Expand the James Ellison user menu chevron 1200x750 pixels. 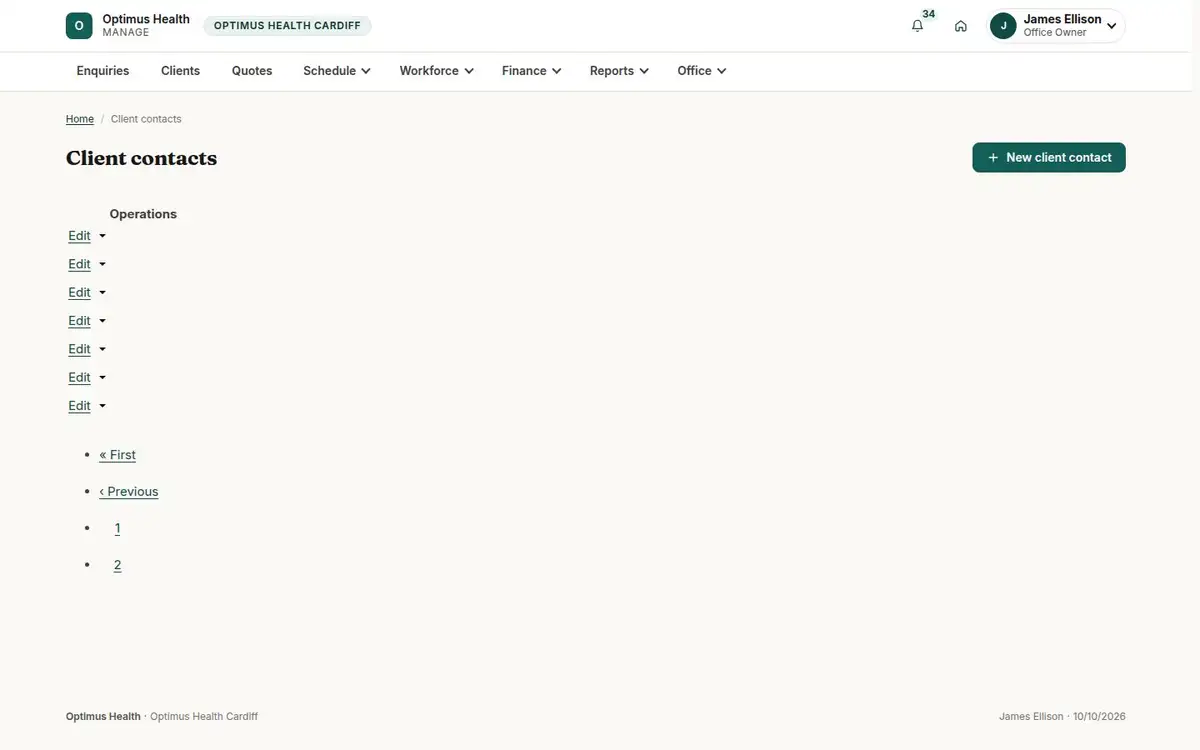1112,26
